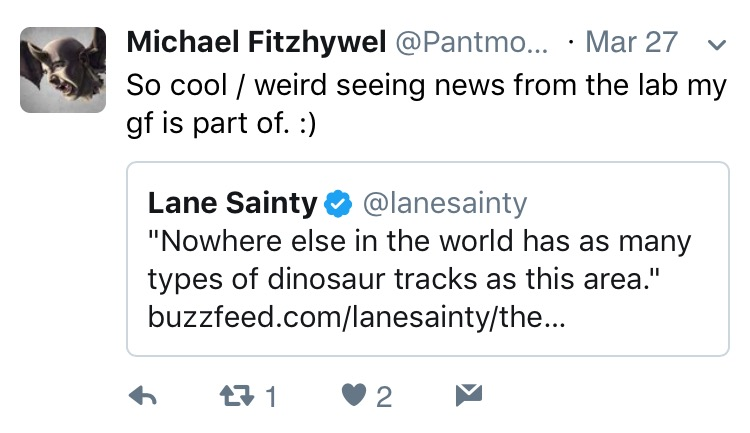Image resolution: width=750 pixels, height=433 pixels.
Task: Open Michael Fitzhywel's bat avatar picture
Action: (63, 68)
